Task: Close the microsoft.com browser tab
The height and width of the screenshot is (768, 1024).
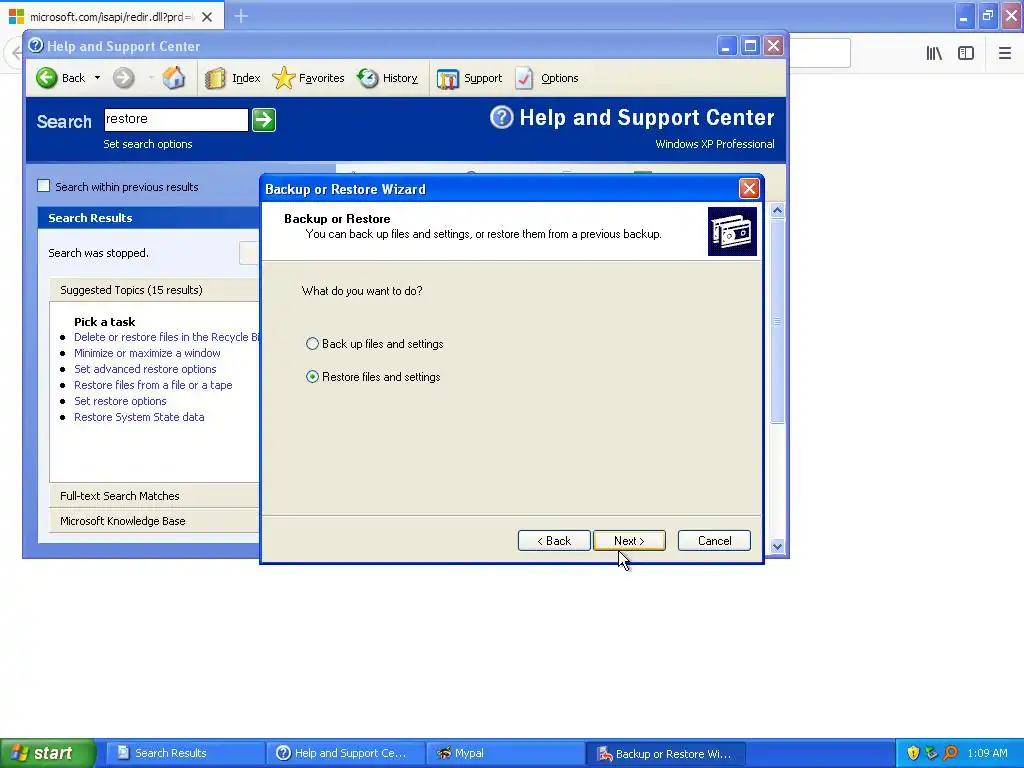Action: point(207,17)
